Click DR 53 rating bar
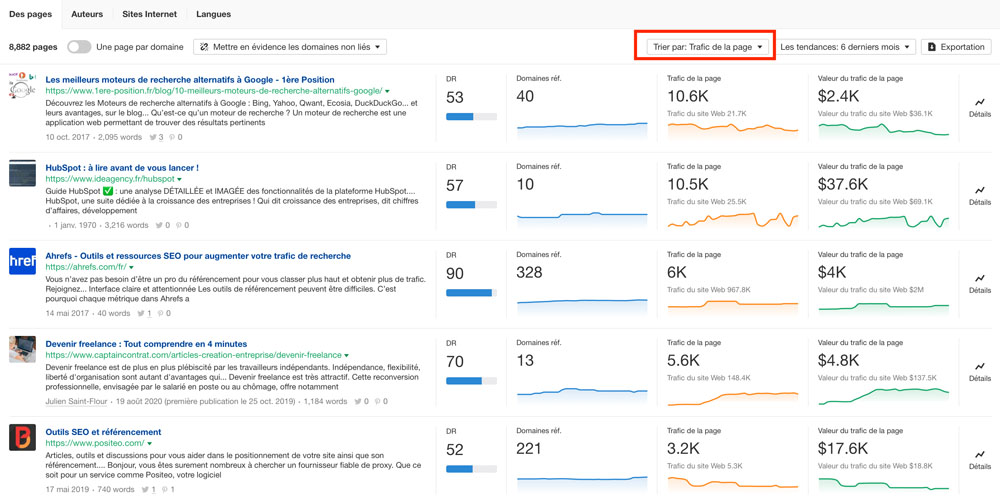Viewport: 1000px width, 503px height. coord(471,117)
